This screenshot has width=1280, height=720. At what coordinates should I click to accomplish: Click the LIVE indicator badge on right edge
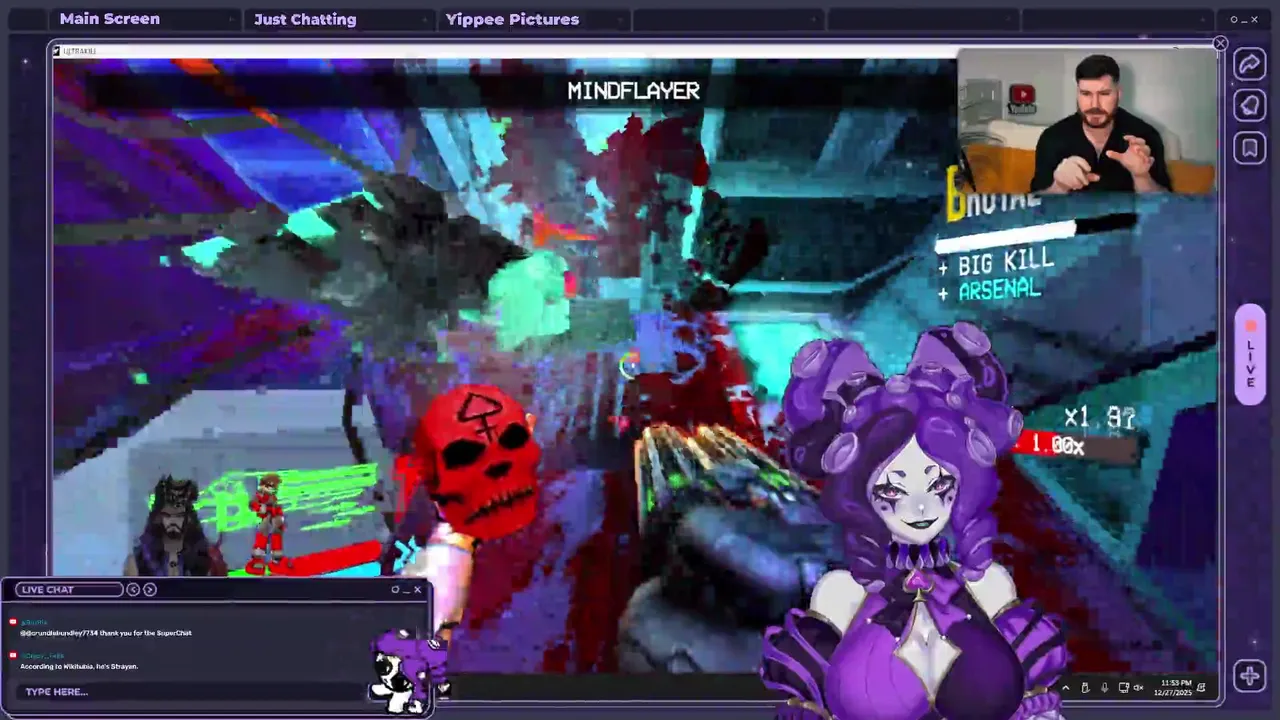coord(1250,354)
